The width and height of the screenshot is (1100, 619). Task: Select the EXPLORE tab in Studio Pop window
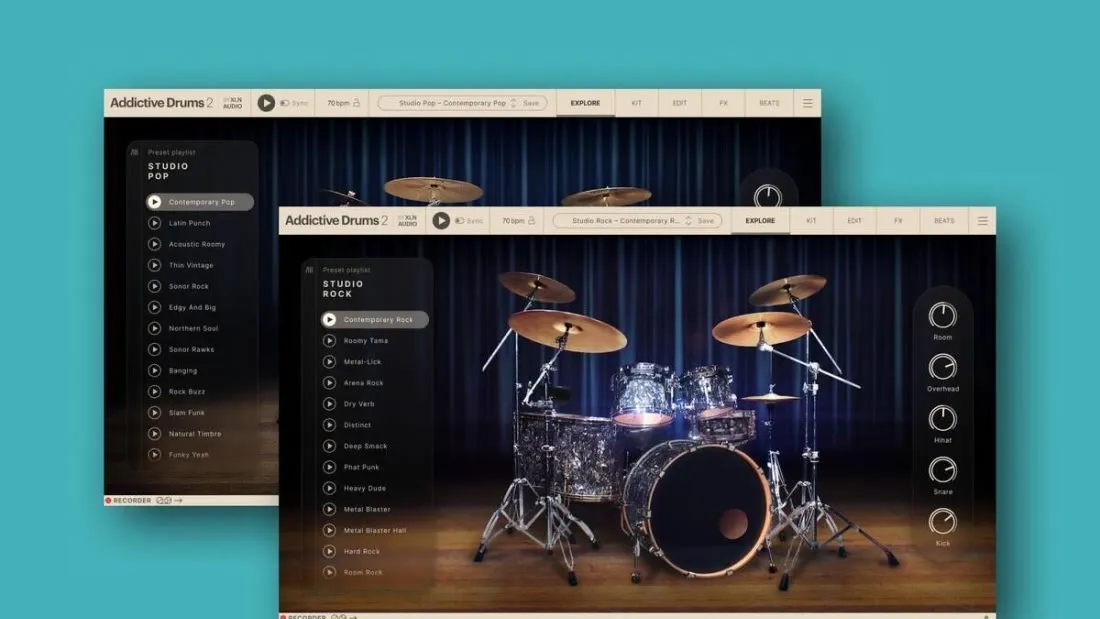tap(585, 103)
